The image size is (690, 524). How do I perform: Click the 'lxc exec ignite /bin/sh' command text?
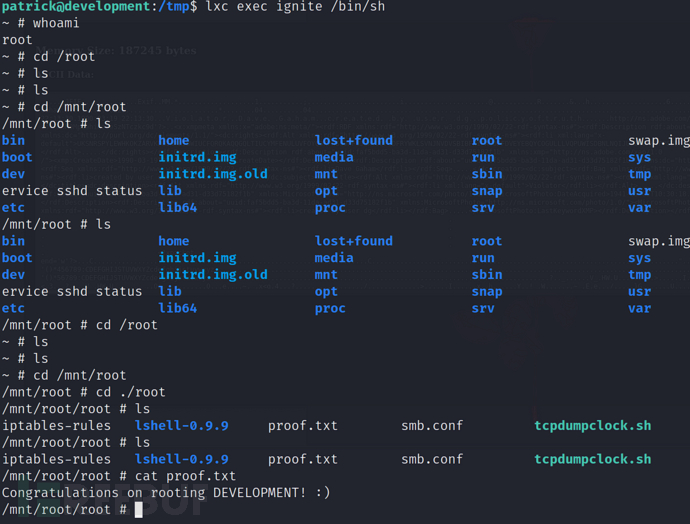coord(295,7)
